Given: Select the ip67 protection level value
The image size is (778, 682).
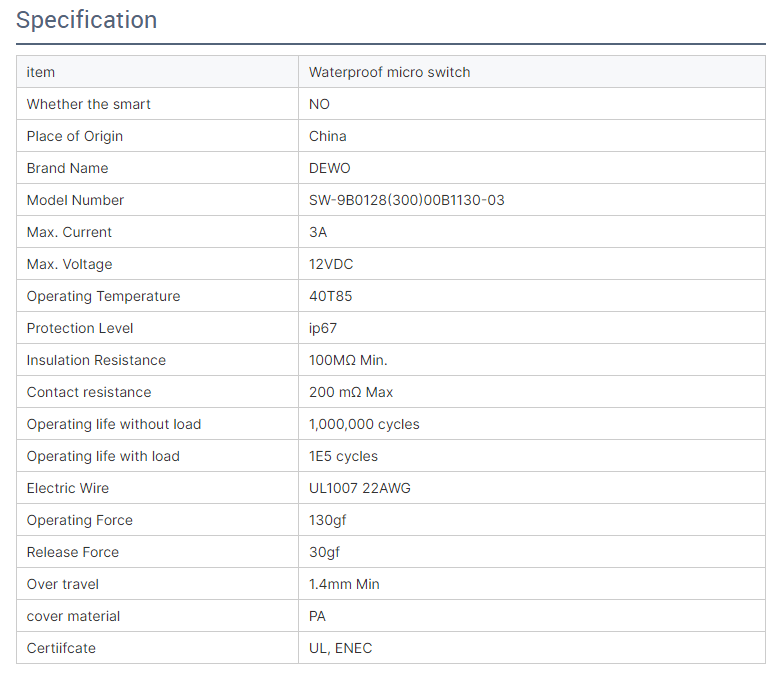Looking at the screenshot, I should [325, 328].
